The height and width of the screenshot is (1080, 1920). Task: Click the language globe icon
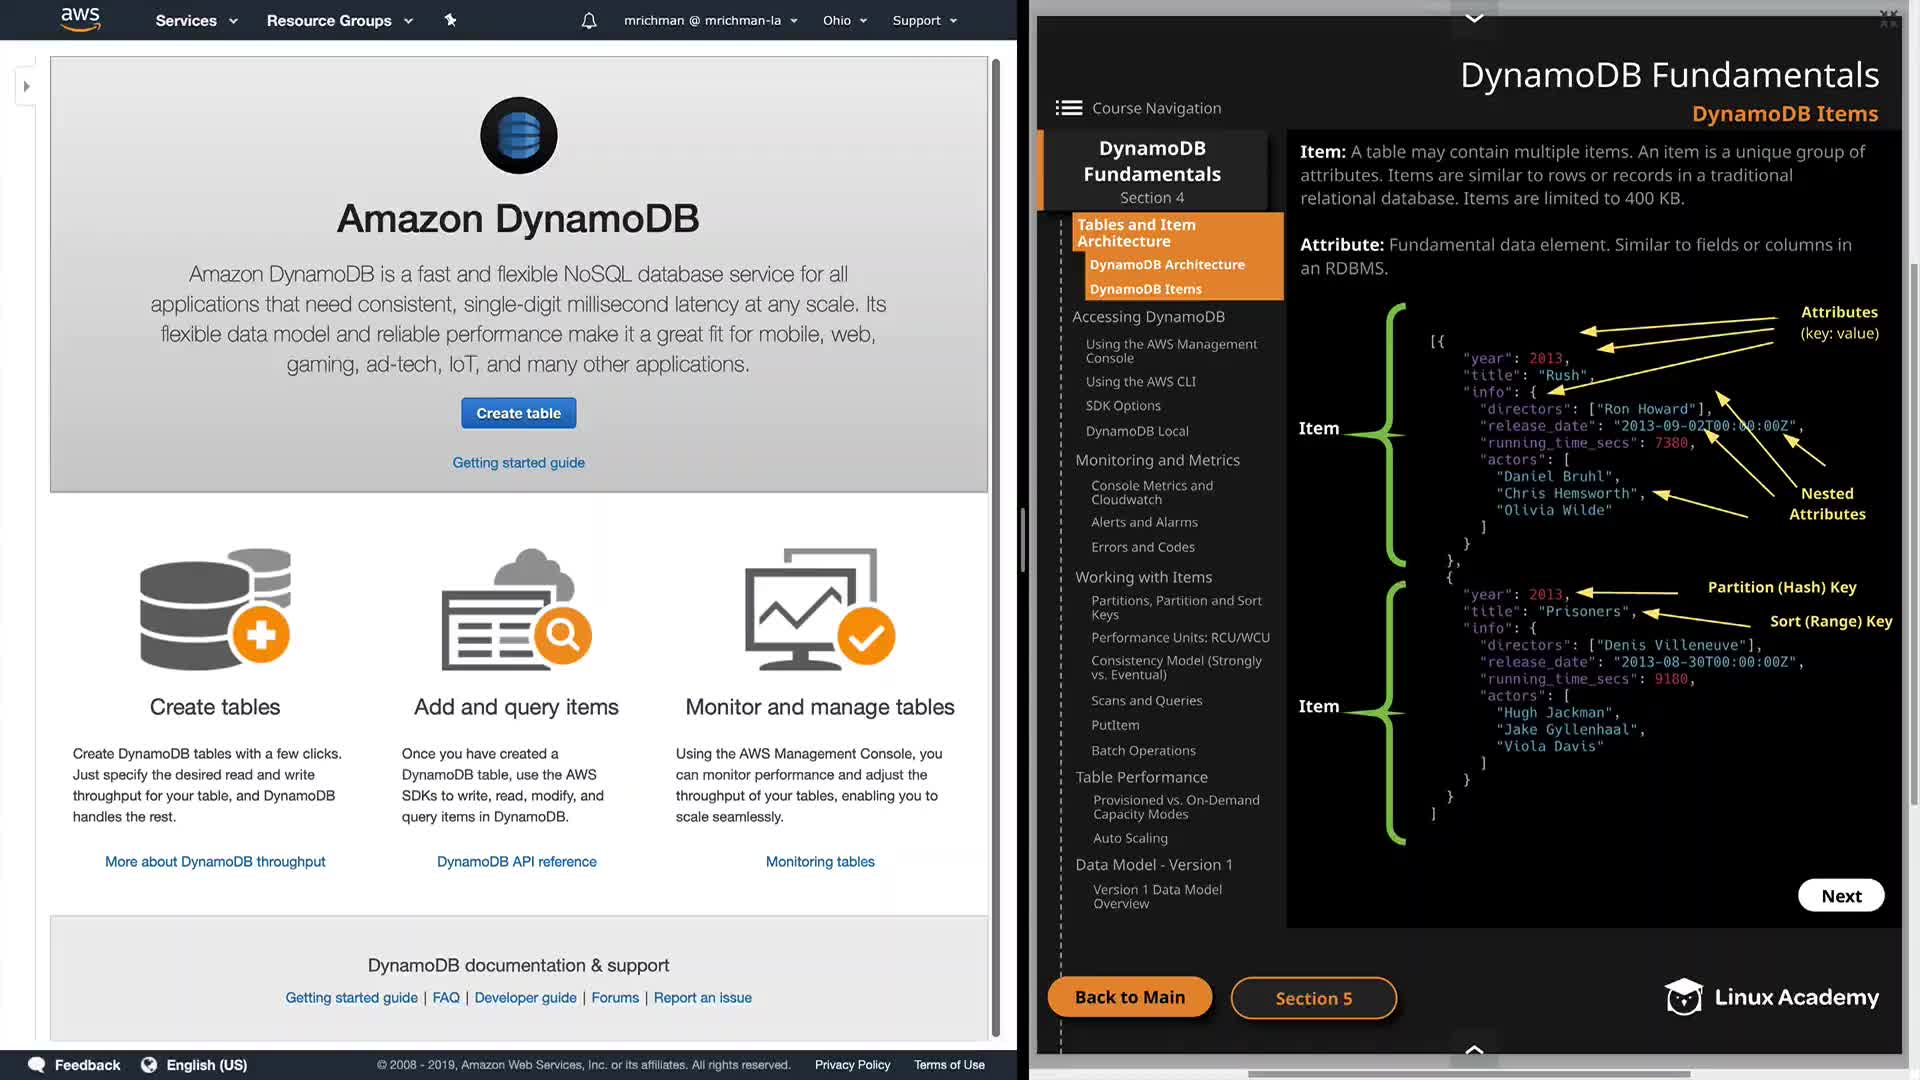[149, 1065]
